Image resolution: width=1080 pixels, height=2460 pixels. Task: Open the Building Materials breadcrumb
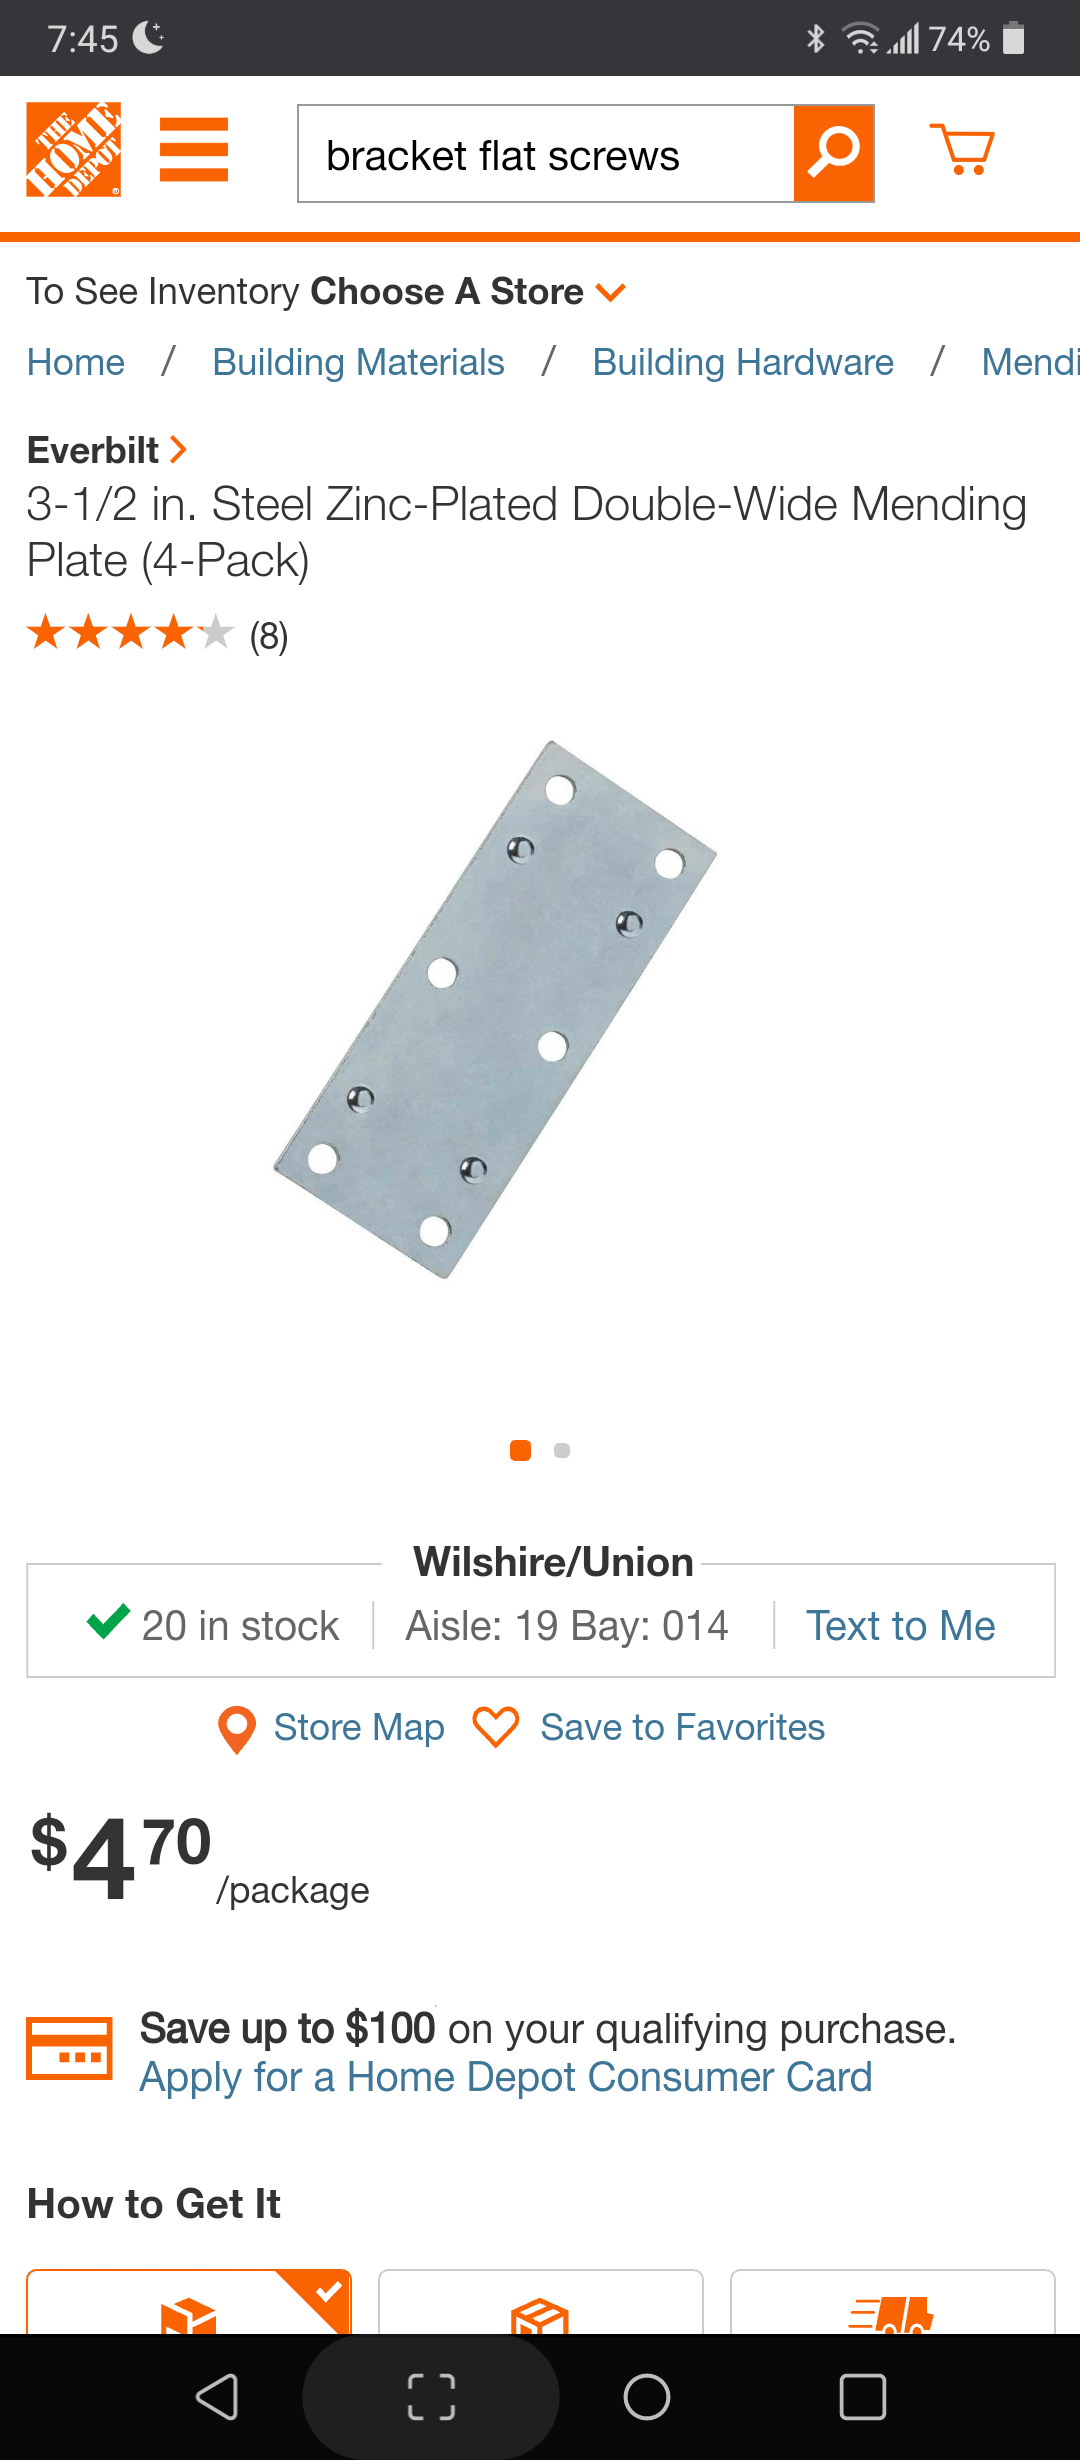point(358,362)
